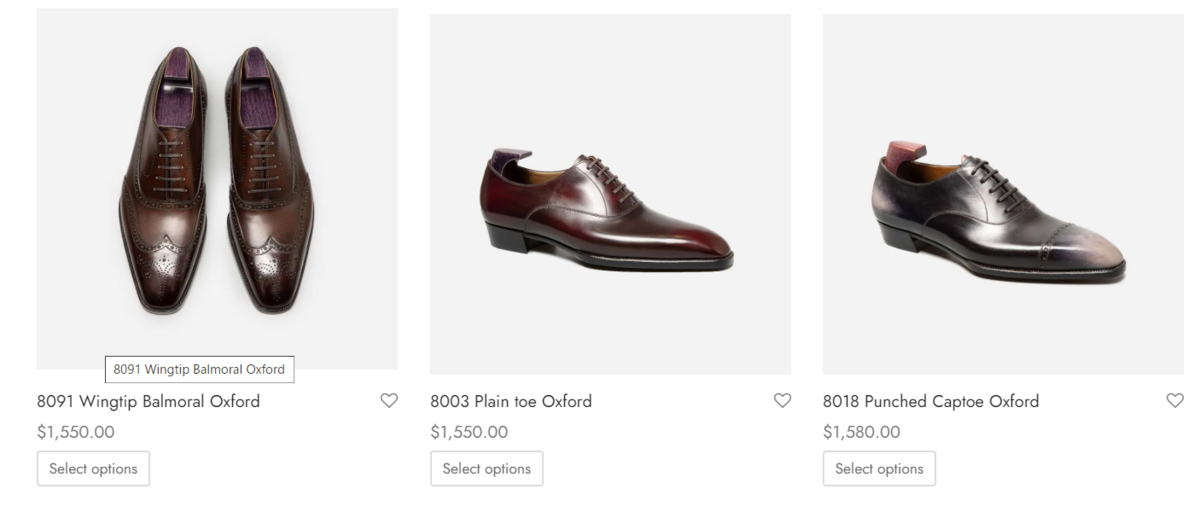Open the grey punched captoe shoe photo
This screenshot has width=1200, height=512.
tap(1000, 215)
